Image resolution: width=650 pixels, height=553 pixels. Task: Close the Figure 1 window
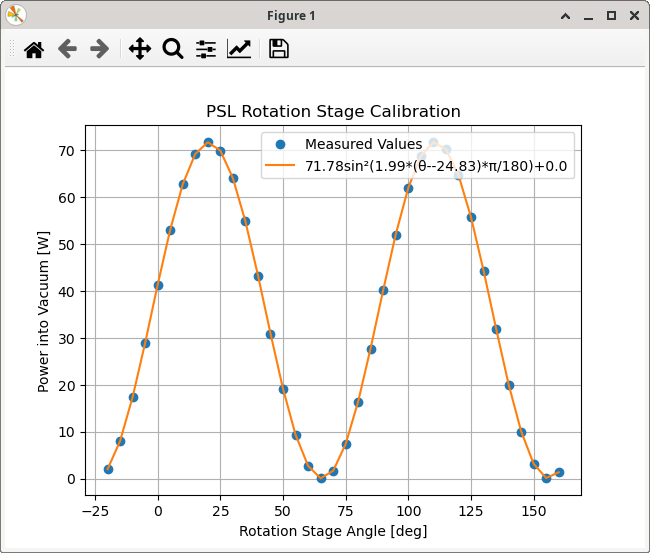coord(633,15)
